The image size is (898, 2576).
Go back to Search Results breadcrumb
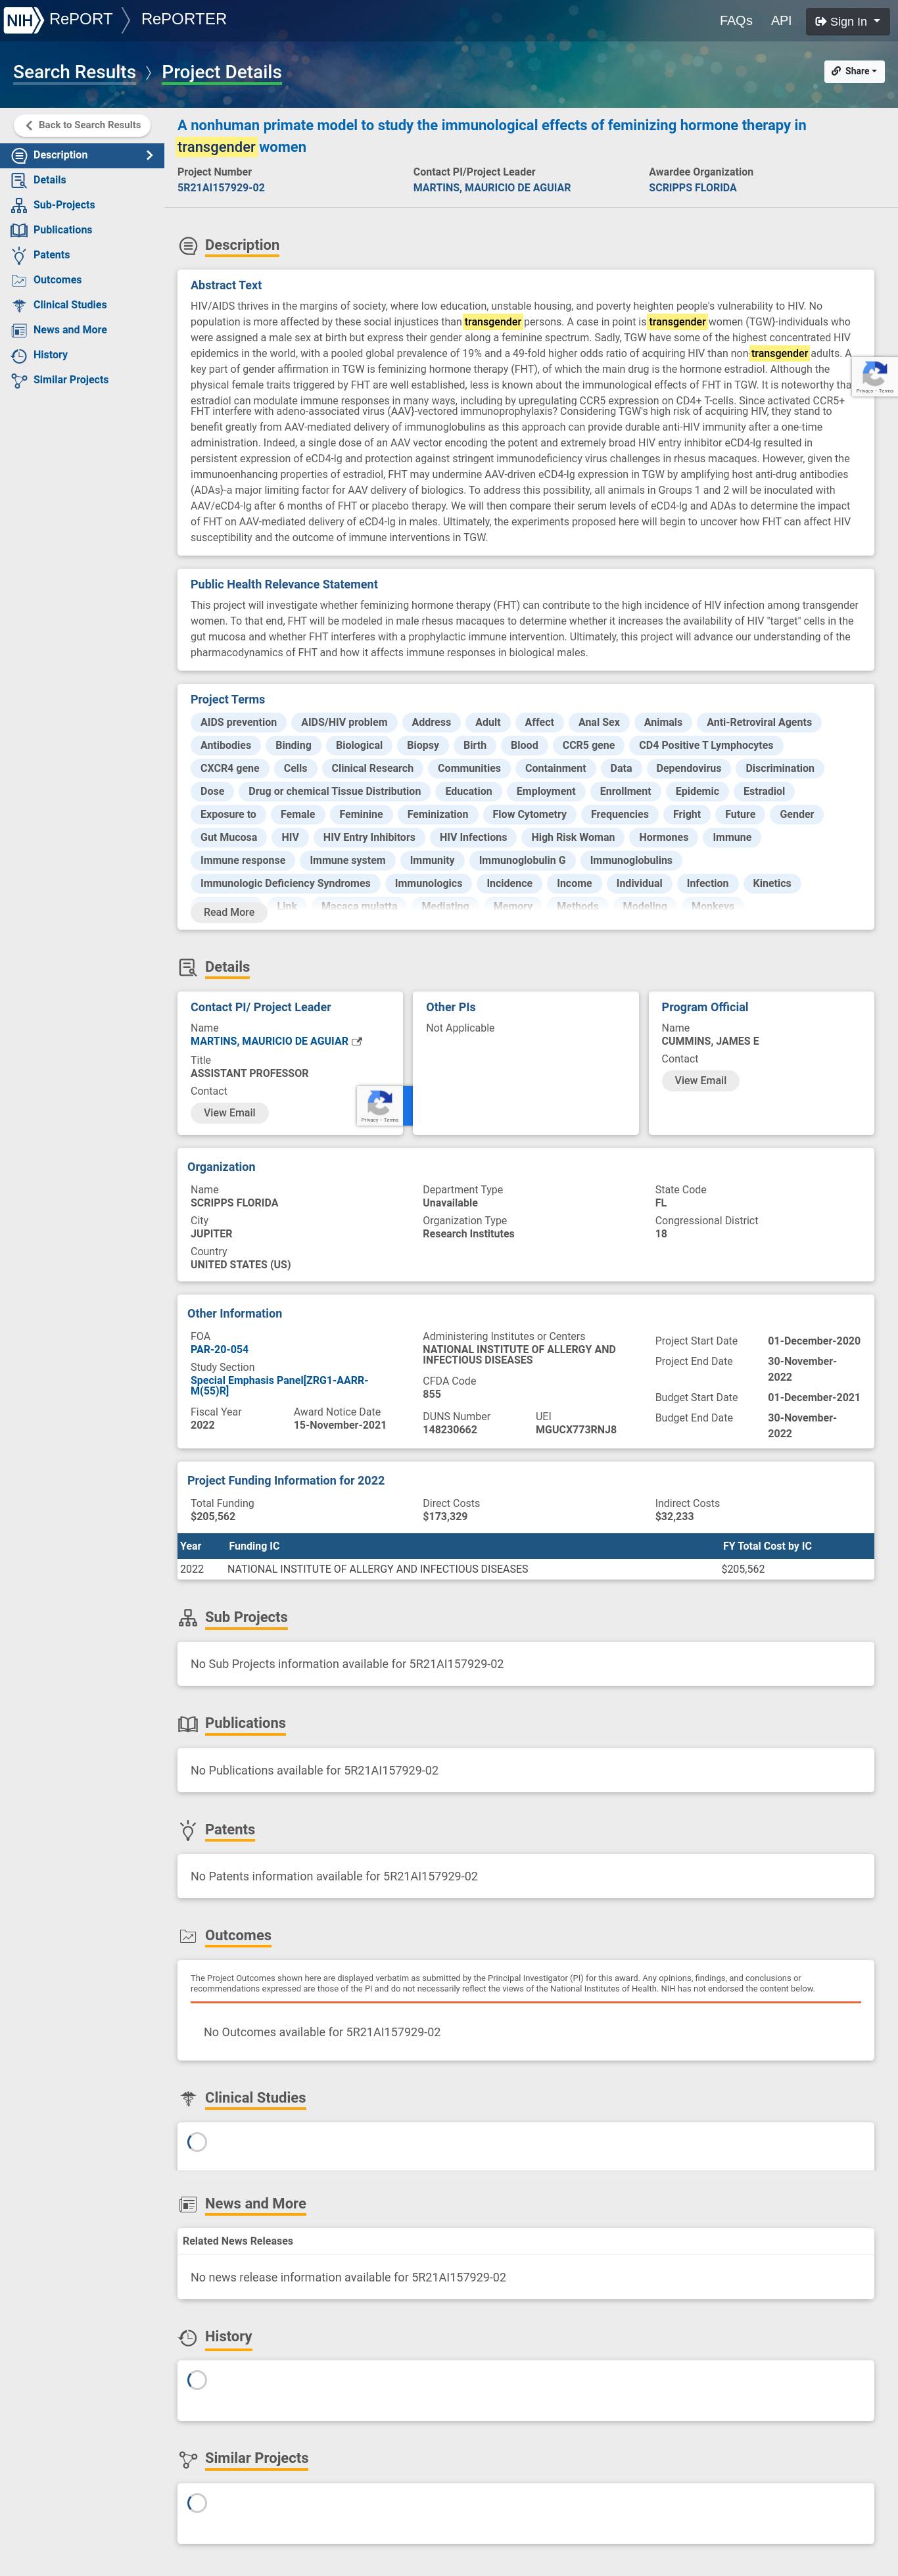pyautogui.click(x=74, y=72)
